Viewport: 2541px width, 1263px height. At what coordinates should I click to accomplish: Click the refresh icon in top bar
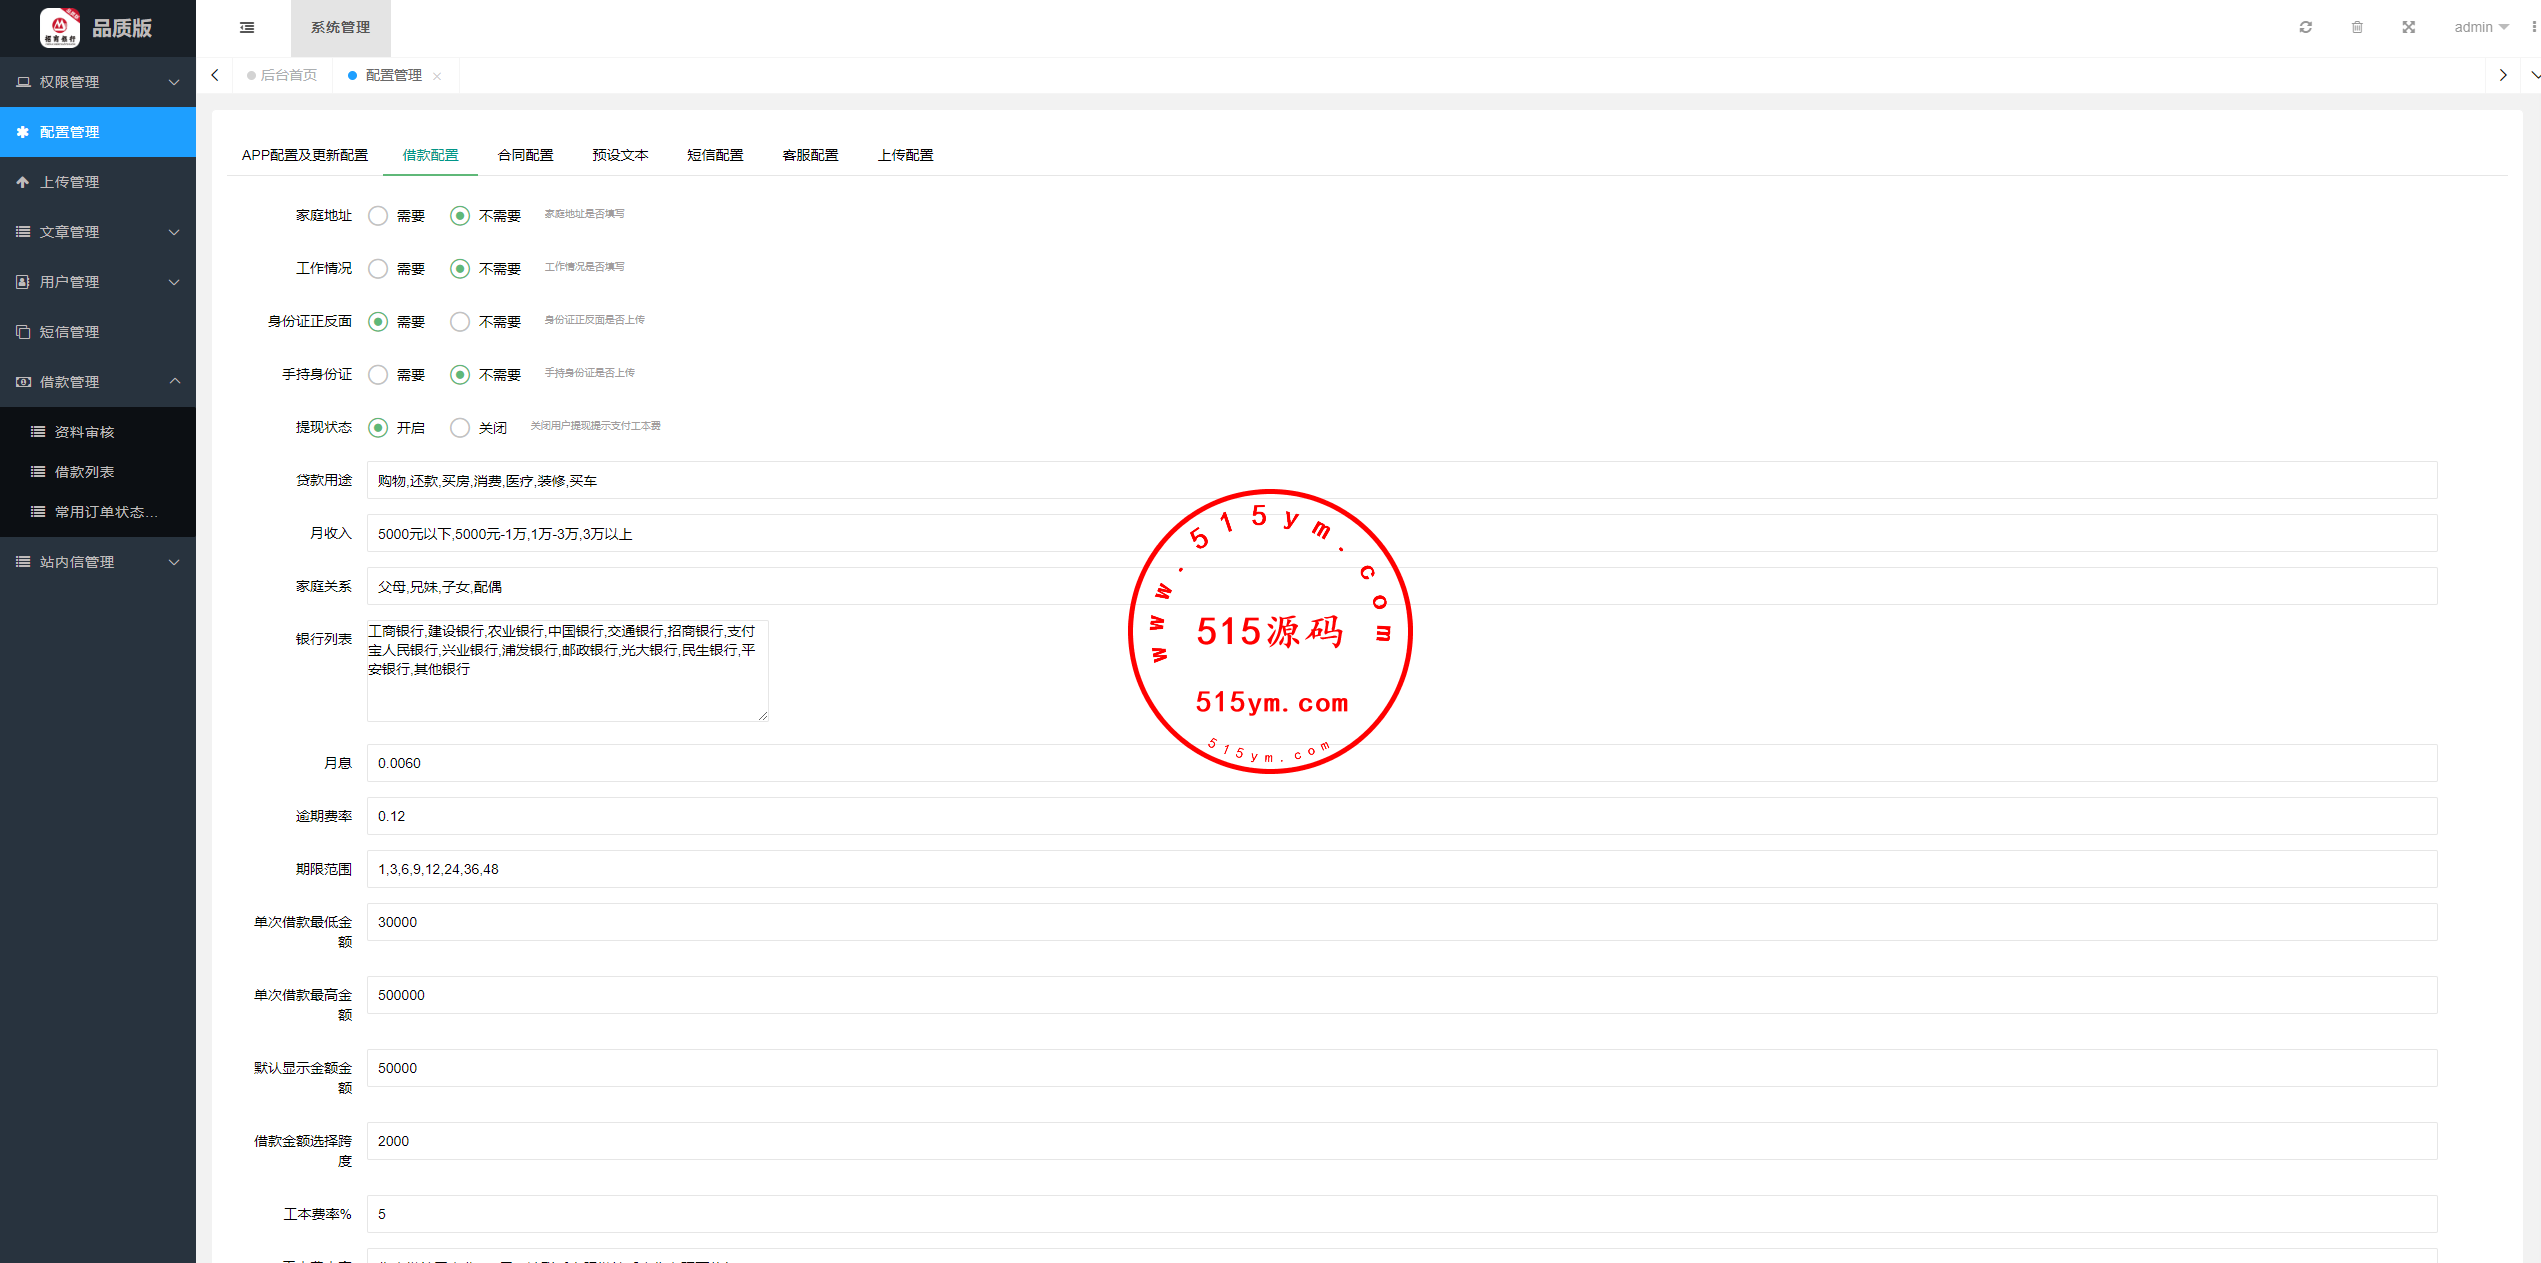pos(2305,28)
